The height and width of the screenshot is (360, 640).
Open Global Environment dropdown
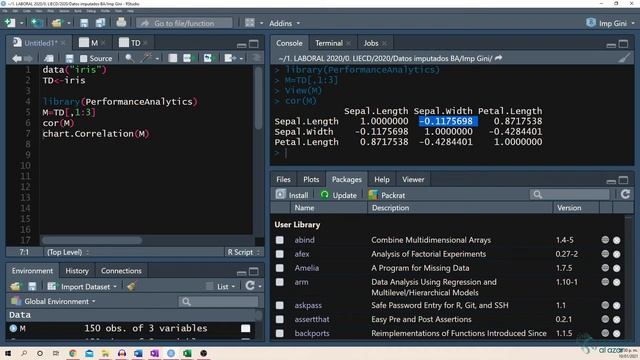tap(53, 301)
